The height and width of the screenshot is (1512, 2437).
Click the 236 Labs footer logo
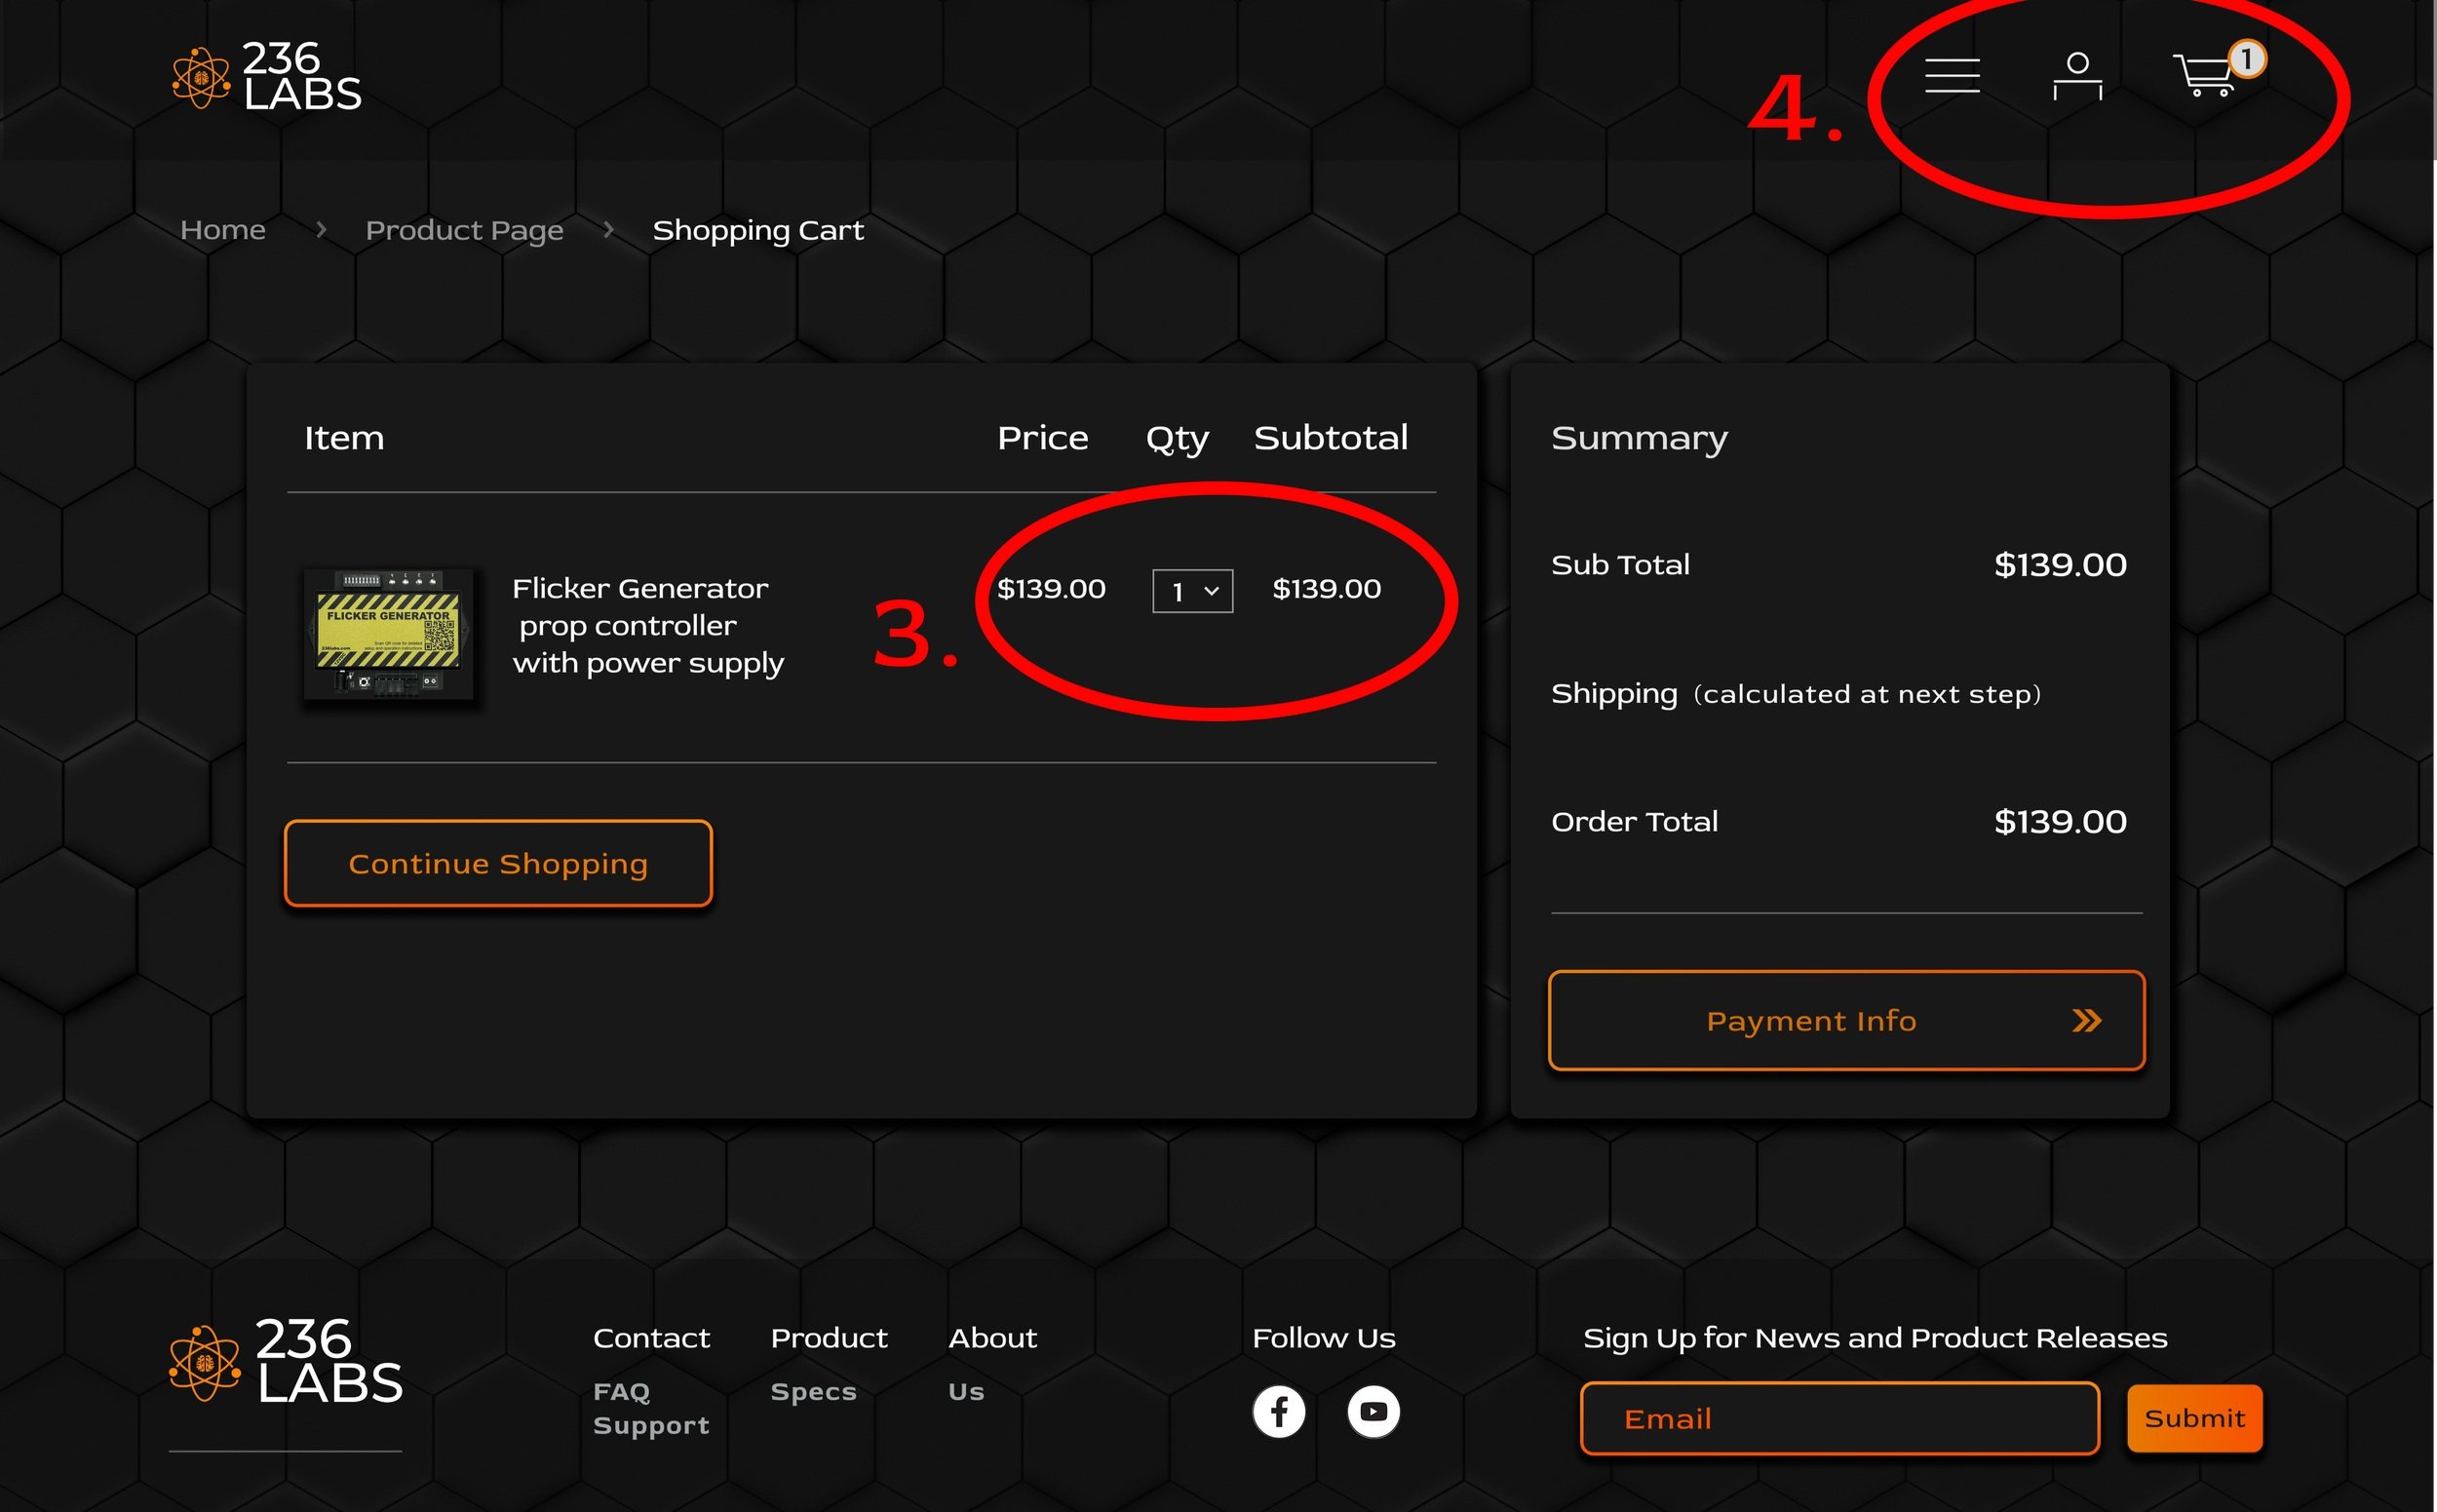coord(287,1362)
